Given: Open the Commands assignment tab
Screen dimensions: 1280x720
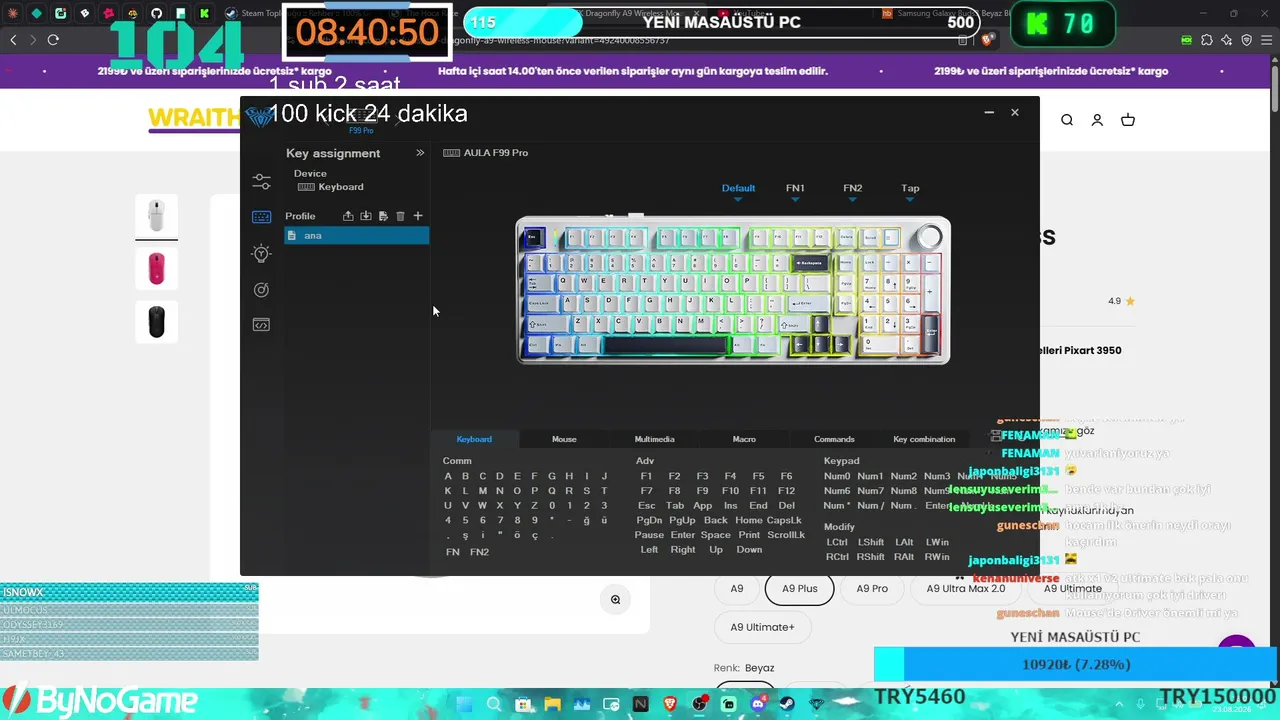Looking at the screenshot, I should click(x=834, y=439).
